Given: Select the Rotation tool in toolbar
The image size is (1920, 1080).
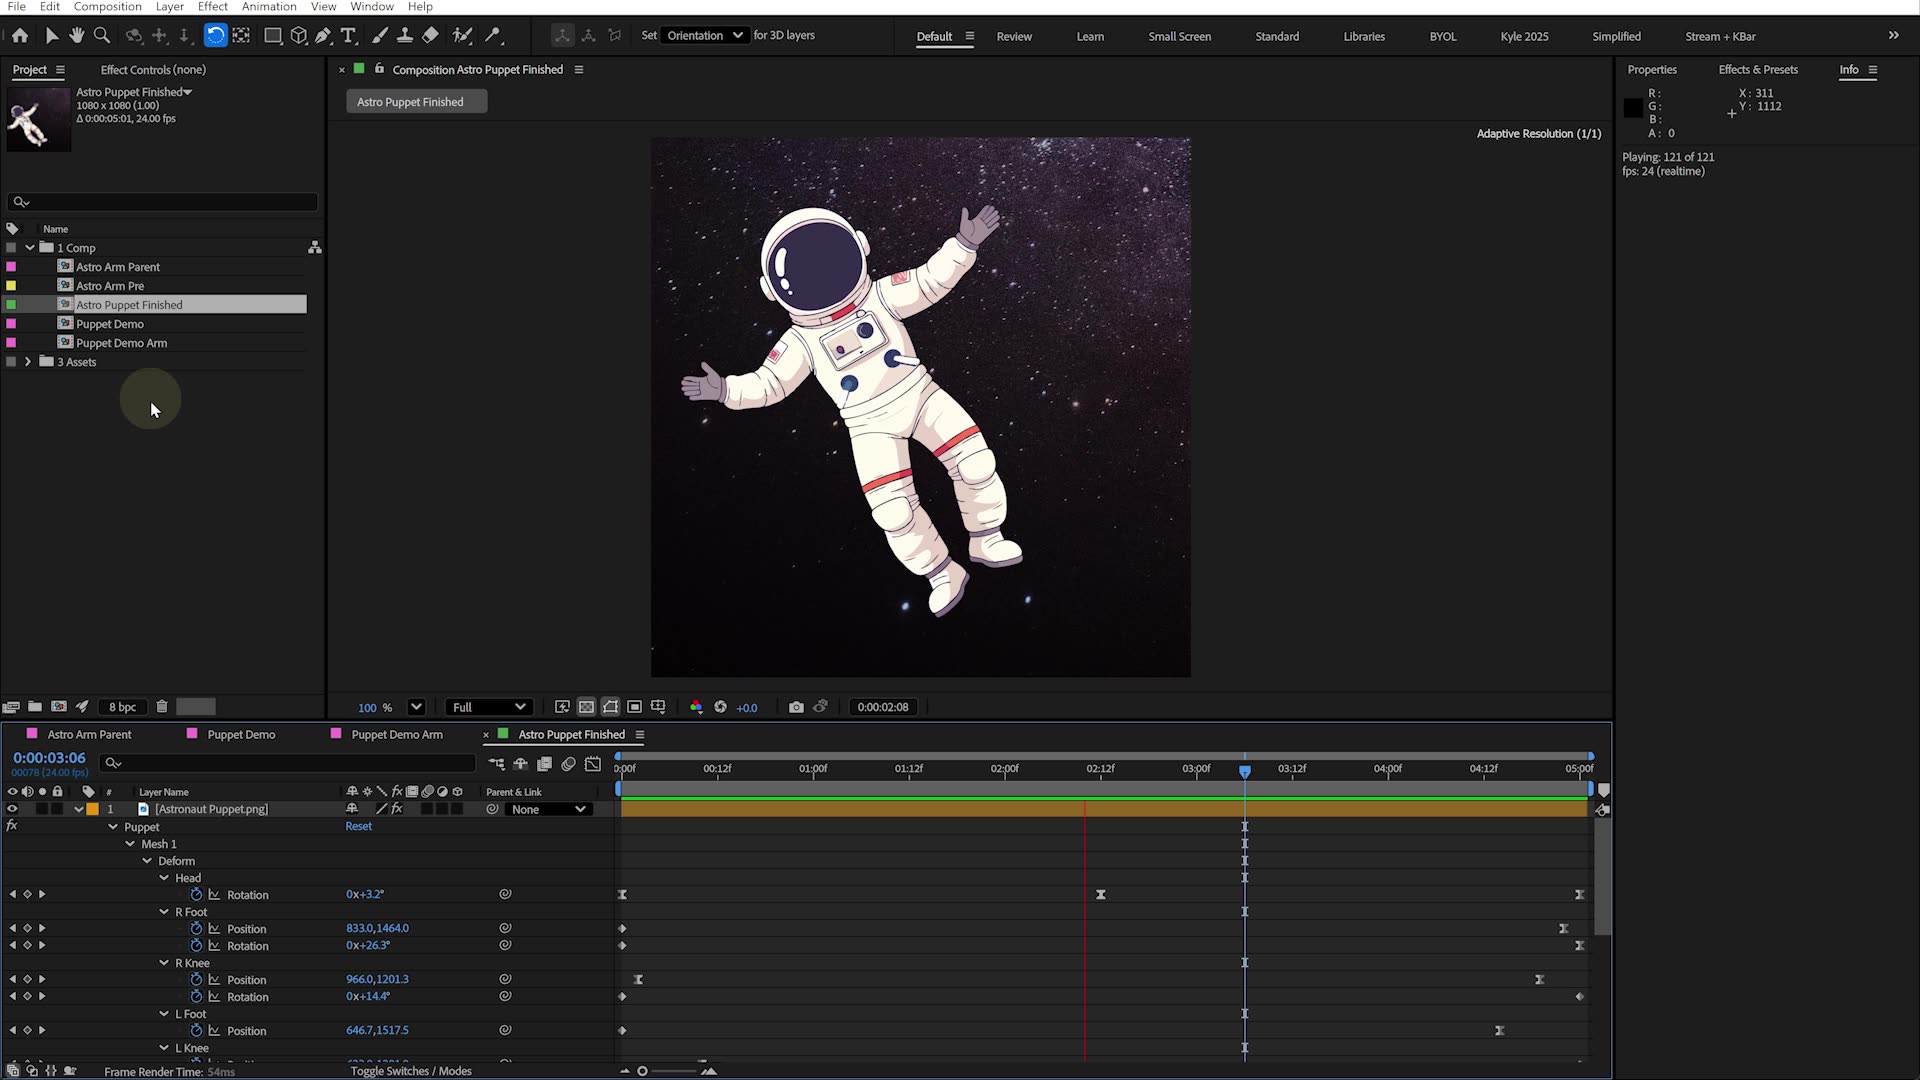Looking at the screenshot, I should (215, 35).
